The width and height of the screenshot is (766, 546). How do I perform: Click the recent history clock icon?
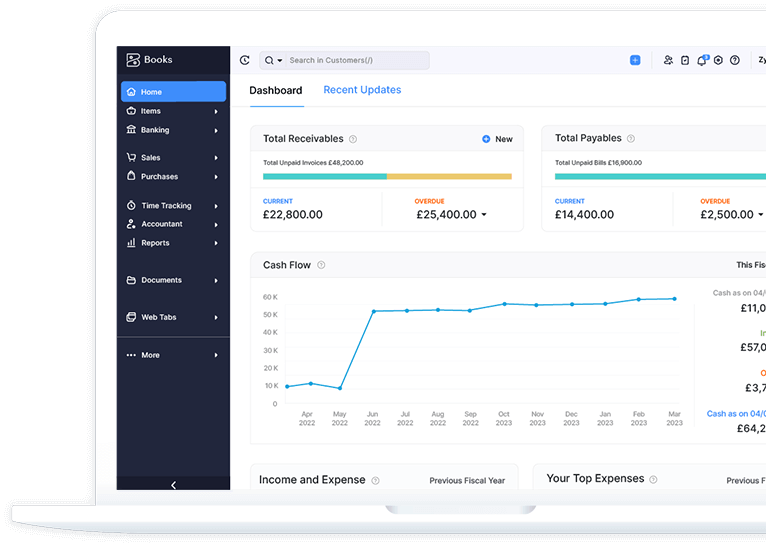tap(245, 61)
